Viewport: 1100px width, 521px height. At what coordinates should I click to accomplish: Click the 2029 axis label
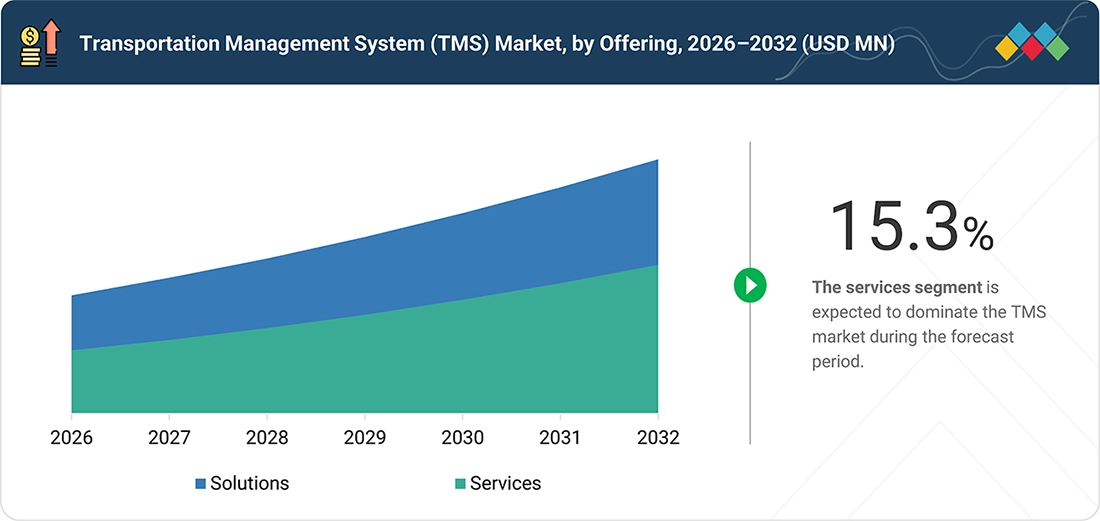coord(365,438)
